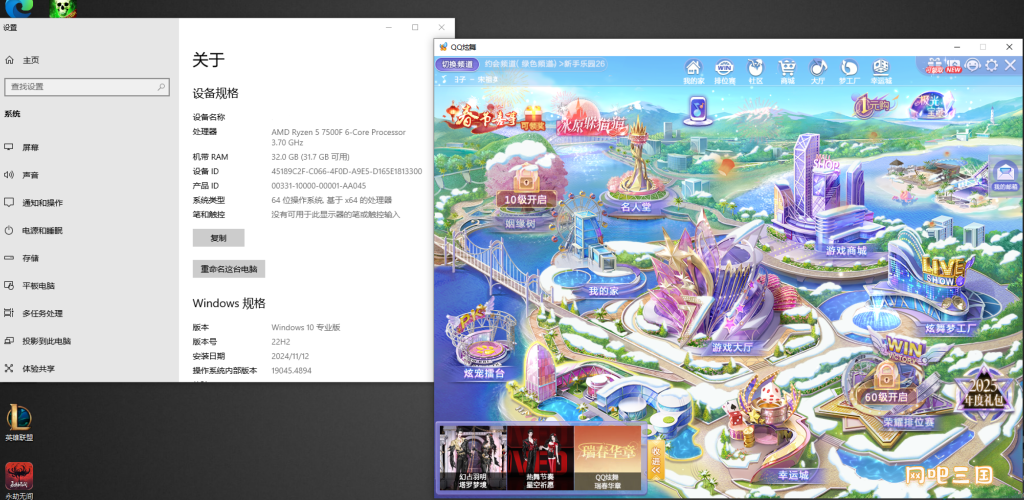Open 平板电脑 settings page
1024x500 pixels.
click(x=89, y=286)
